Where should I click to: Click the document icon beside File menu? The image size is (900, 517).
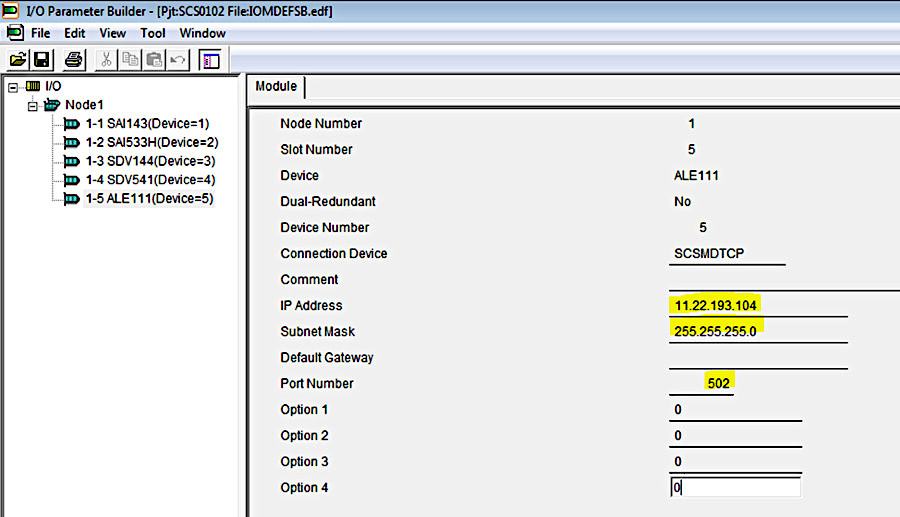(x=15, y=33)
